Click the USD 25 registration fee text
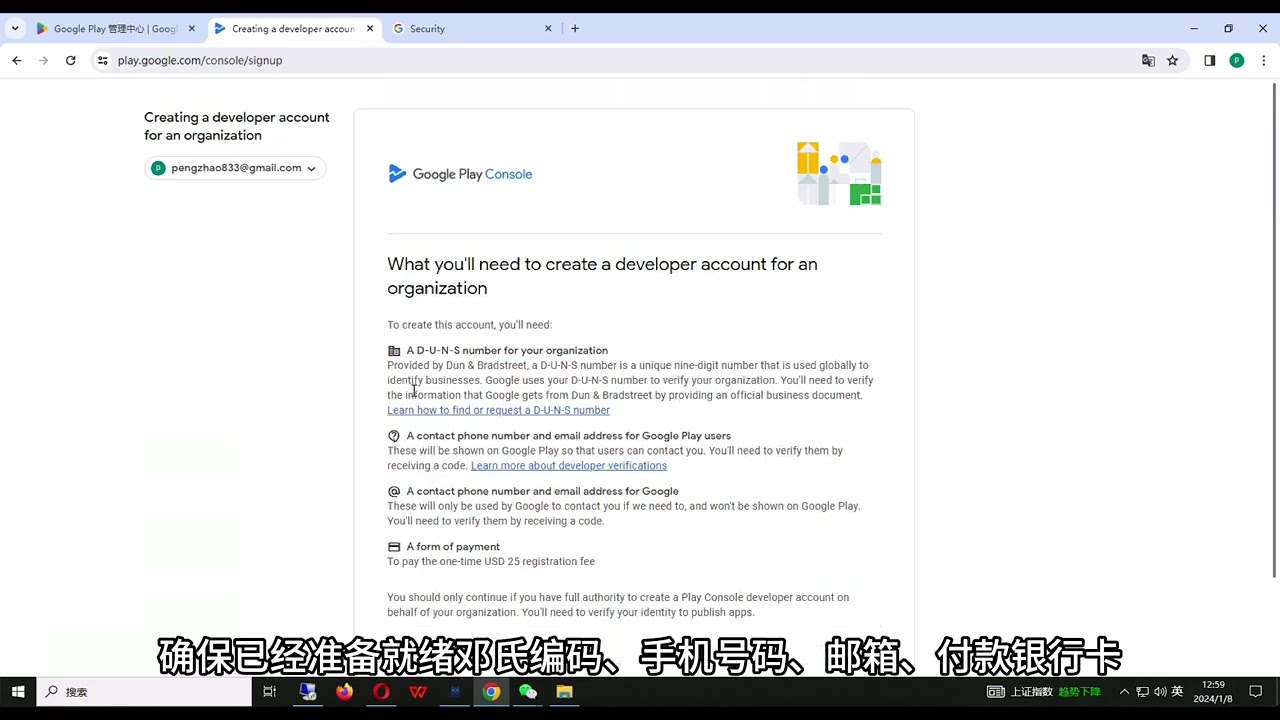The height and width of the screenshot is (720, 1280). (x=539, y=561)
